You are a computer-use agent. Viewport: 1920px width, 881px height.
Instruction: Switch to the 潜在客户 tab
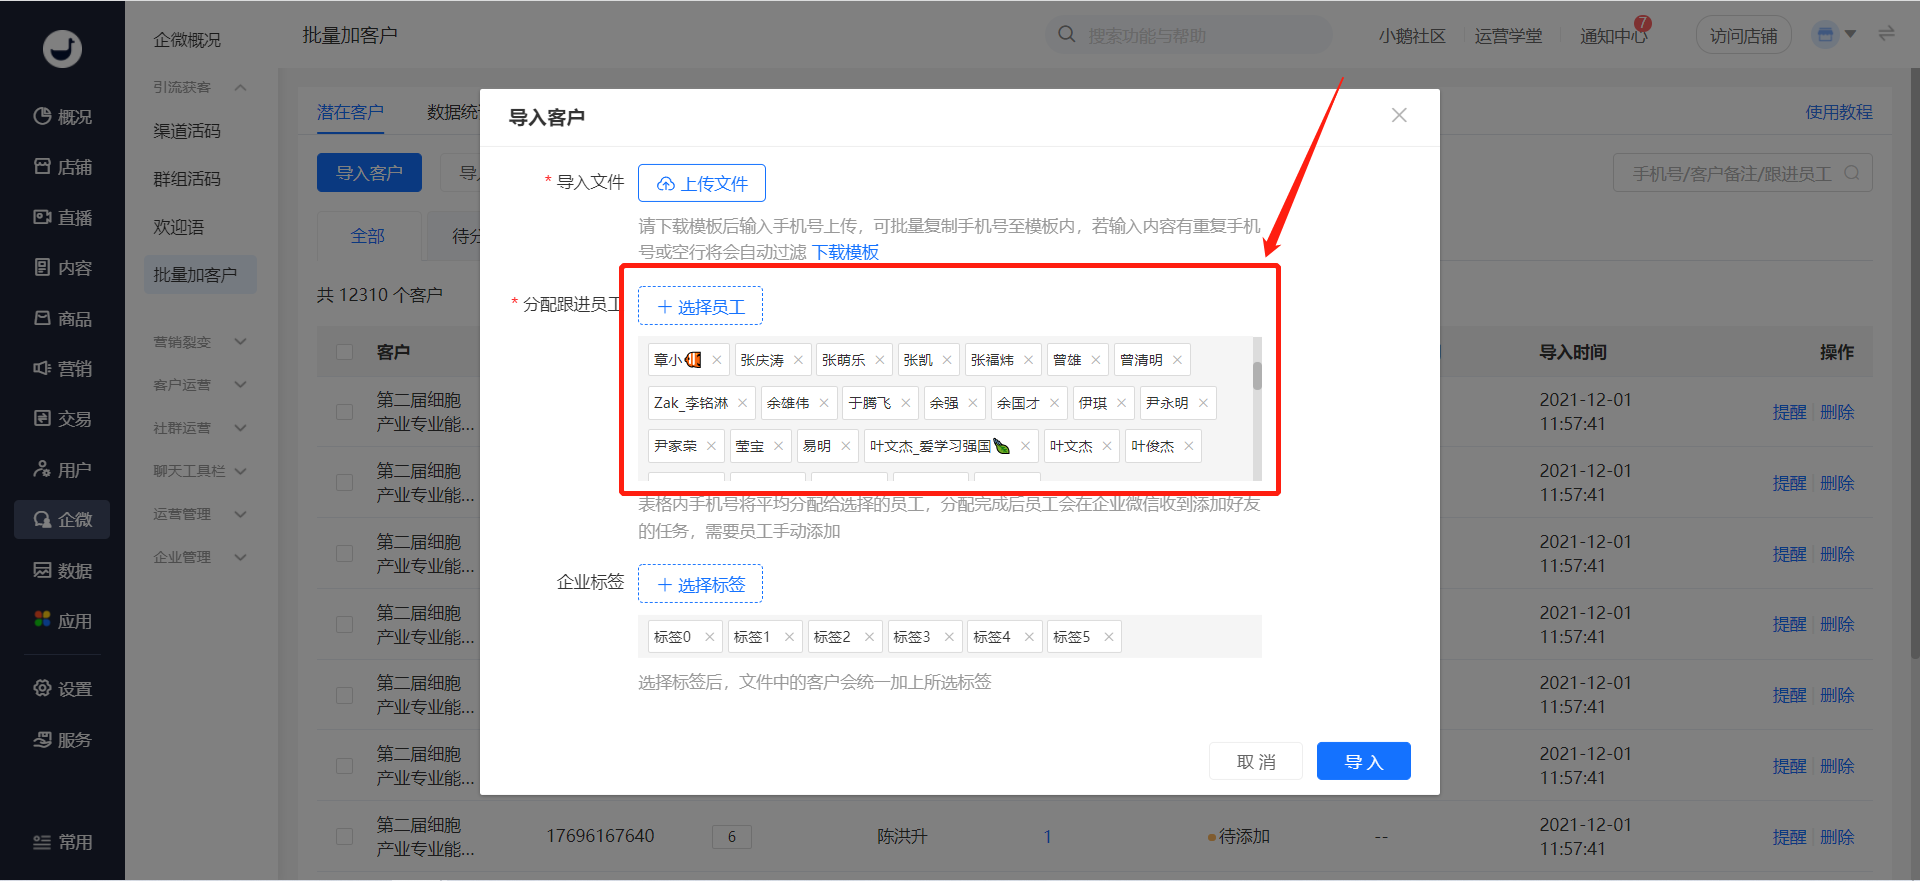(350, 112)
